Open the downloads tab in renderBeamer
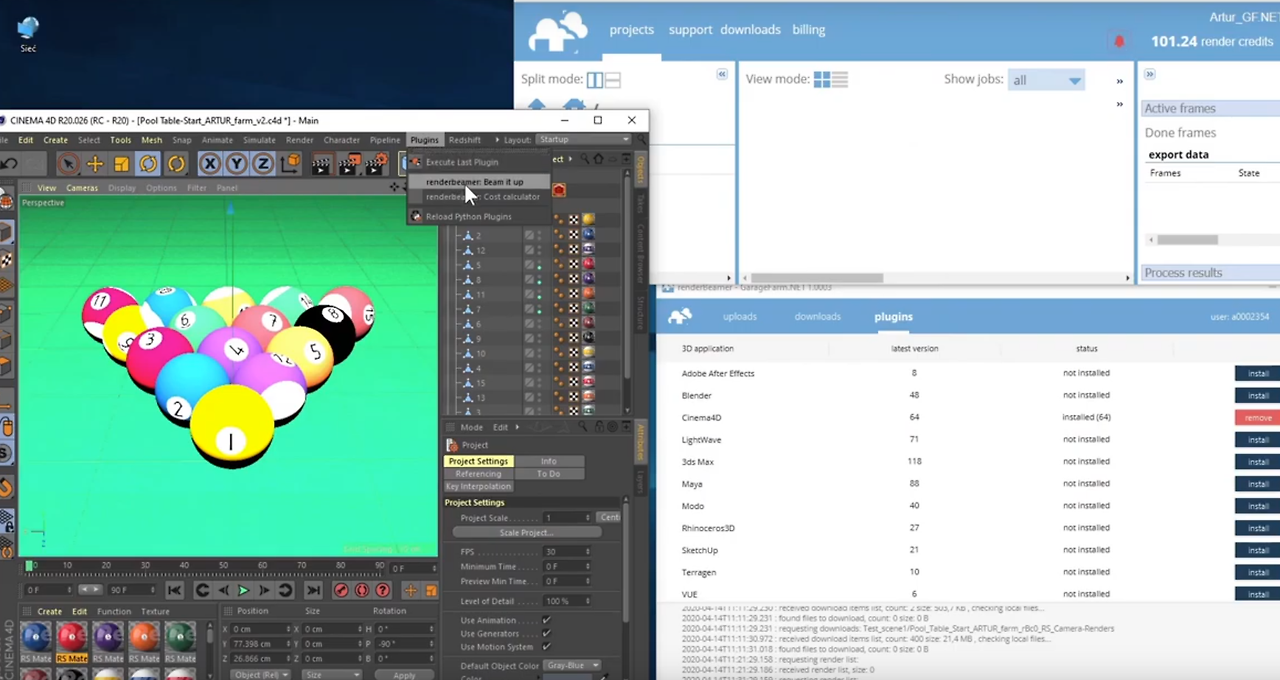The width and height of the screenshot is (1280, 680). point(817,317)
